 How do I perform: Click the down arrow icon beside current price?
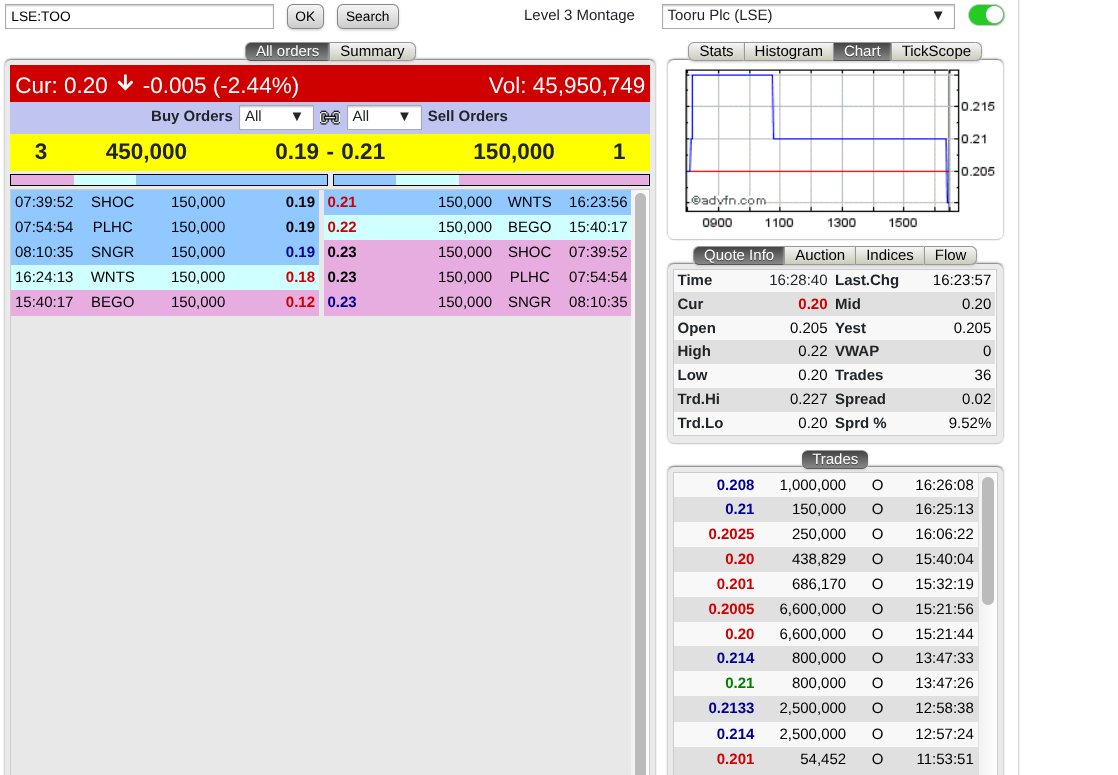[125, 85]
